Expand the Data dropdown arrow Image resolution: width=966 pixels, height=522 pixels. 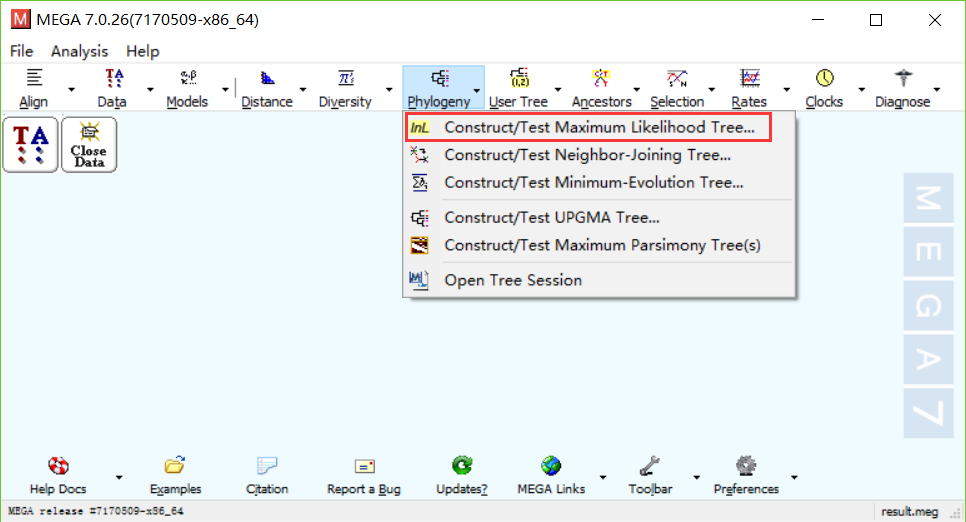150,89
